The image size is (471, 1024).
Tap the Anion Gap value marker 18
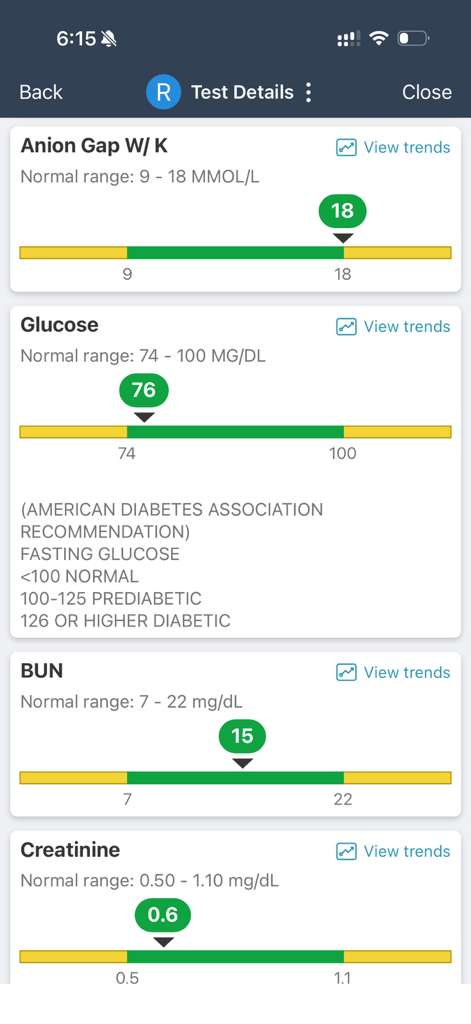coord(343,211)
